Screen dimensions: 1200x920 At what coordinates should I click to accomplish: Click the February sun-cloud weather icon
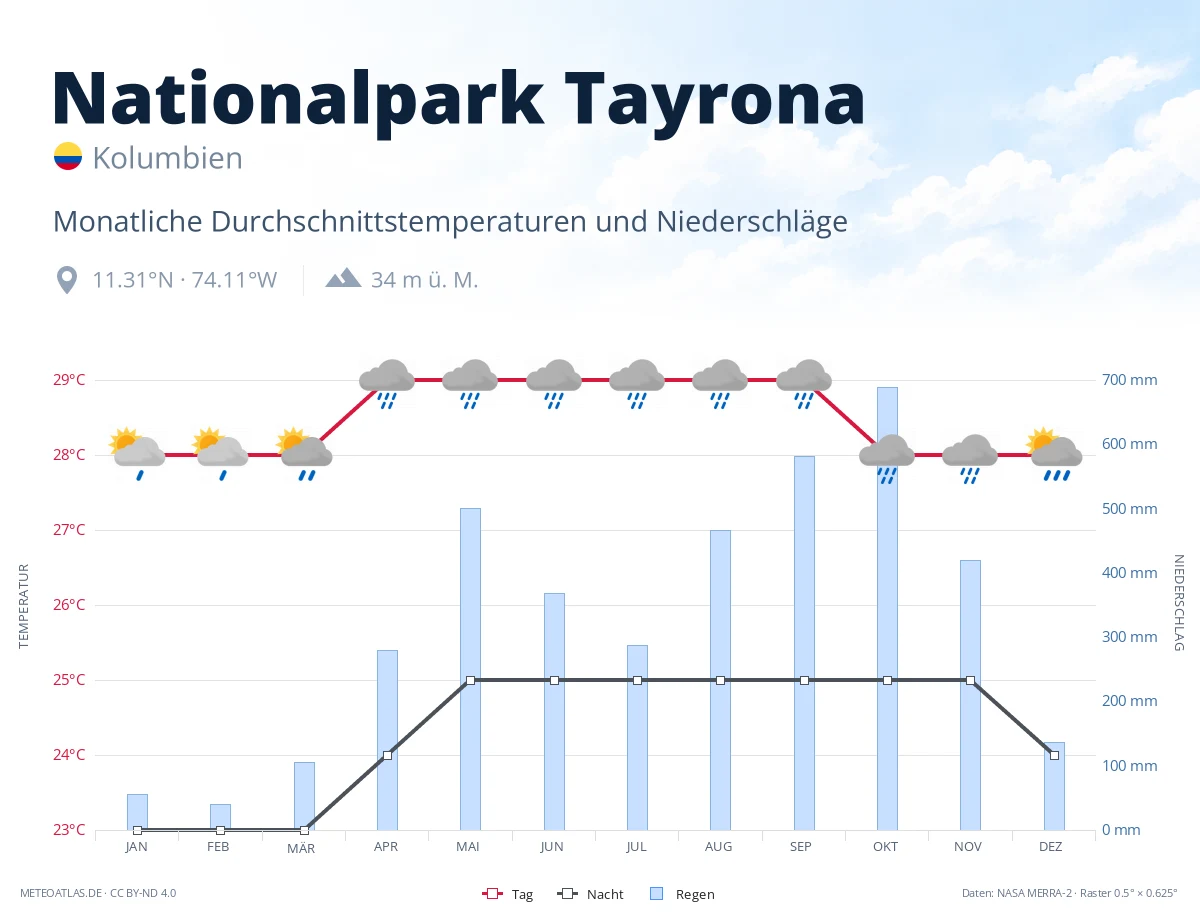click(x=220, y=454)
